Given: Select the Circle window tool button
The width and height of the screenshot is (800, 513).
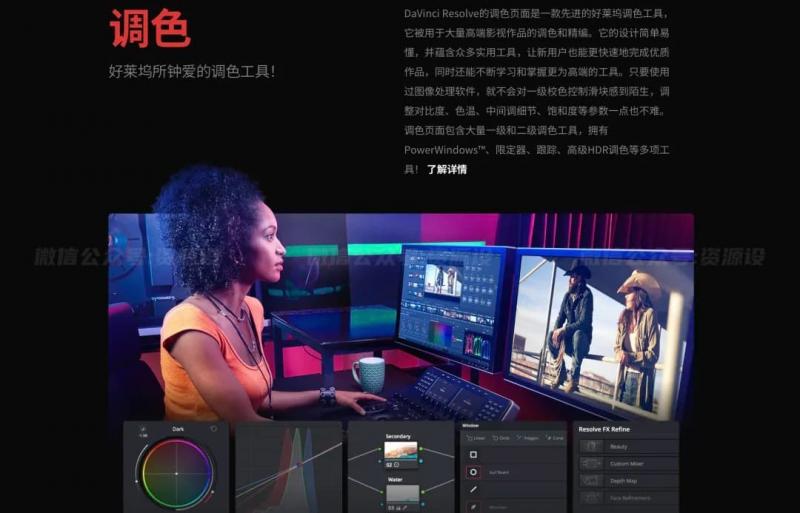Looking at the screenshot, I should click(x=503, y=438).
